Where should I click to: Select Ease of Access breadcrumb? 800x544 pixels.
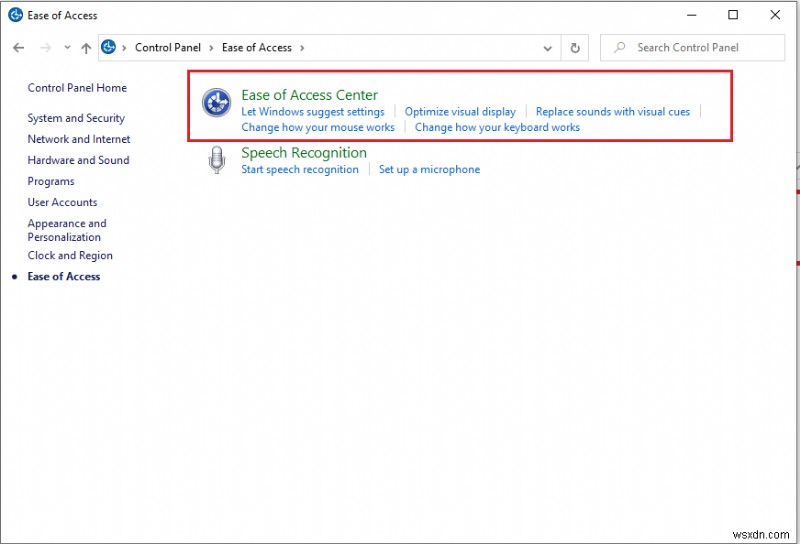[257, 47]
